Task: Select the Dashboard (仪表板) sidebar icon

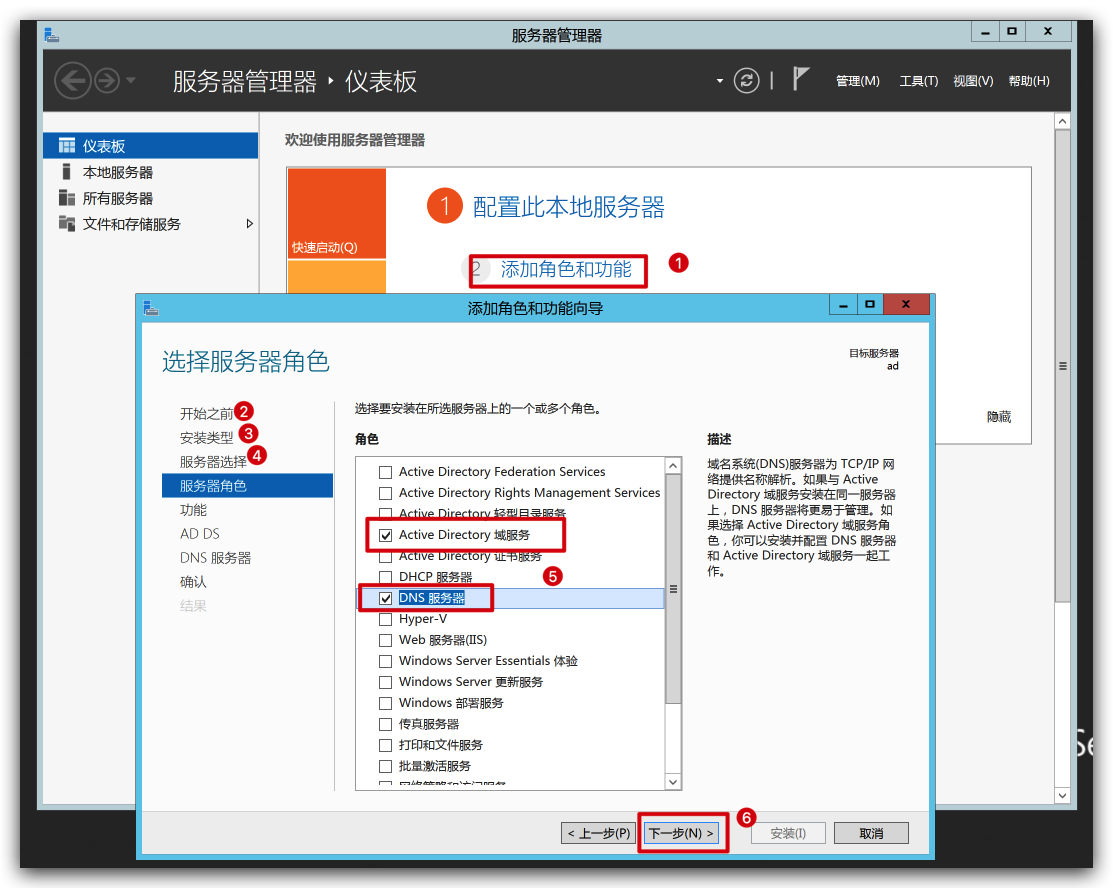Action: [67, 146]
